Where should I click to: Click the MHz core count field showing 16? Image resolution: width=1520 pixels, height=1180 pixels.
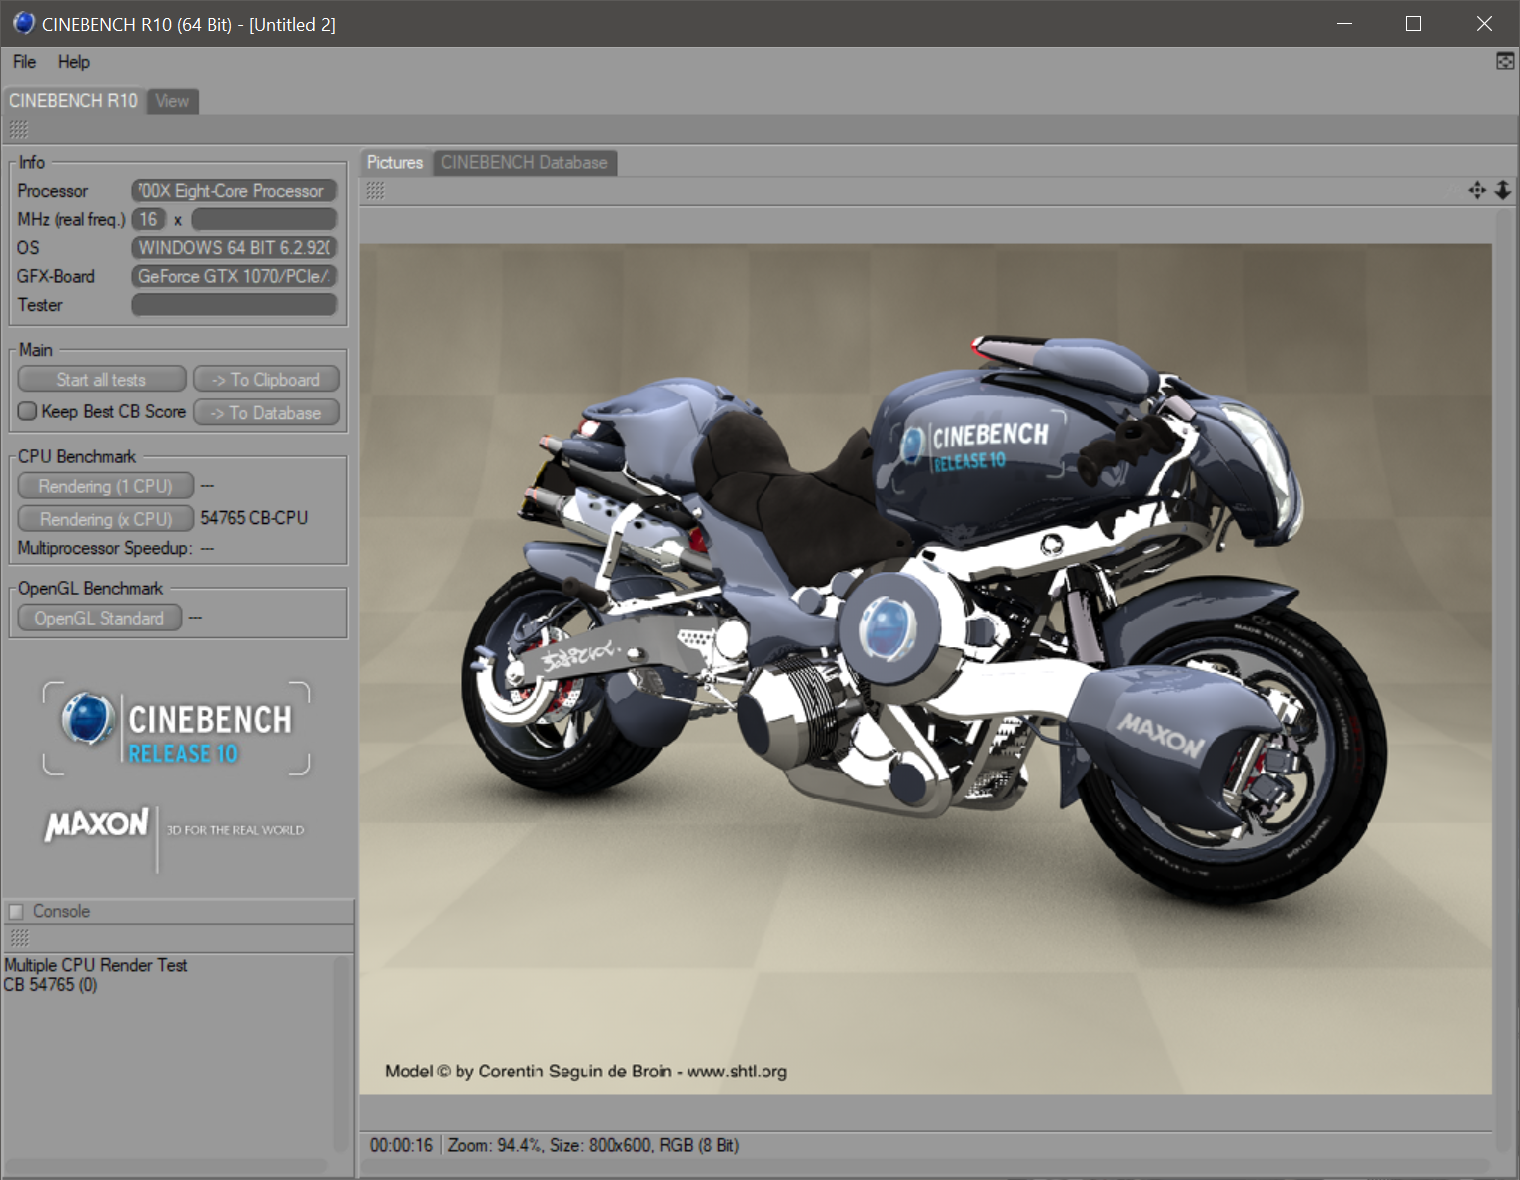[x=148, y=219]
